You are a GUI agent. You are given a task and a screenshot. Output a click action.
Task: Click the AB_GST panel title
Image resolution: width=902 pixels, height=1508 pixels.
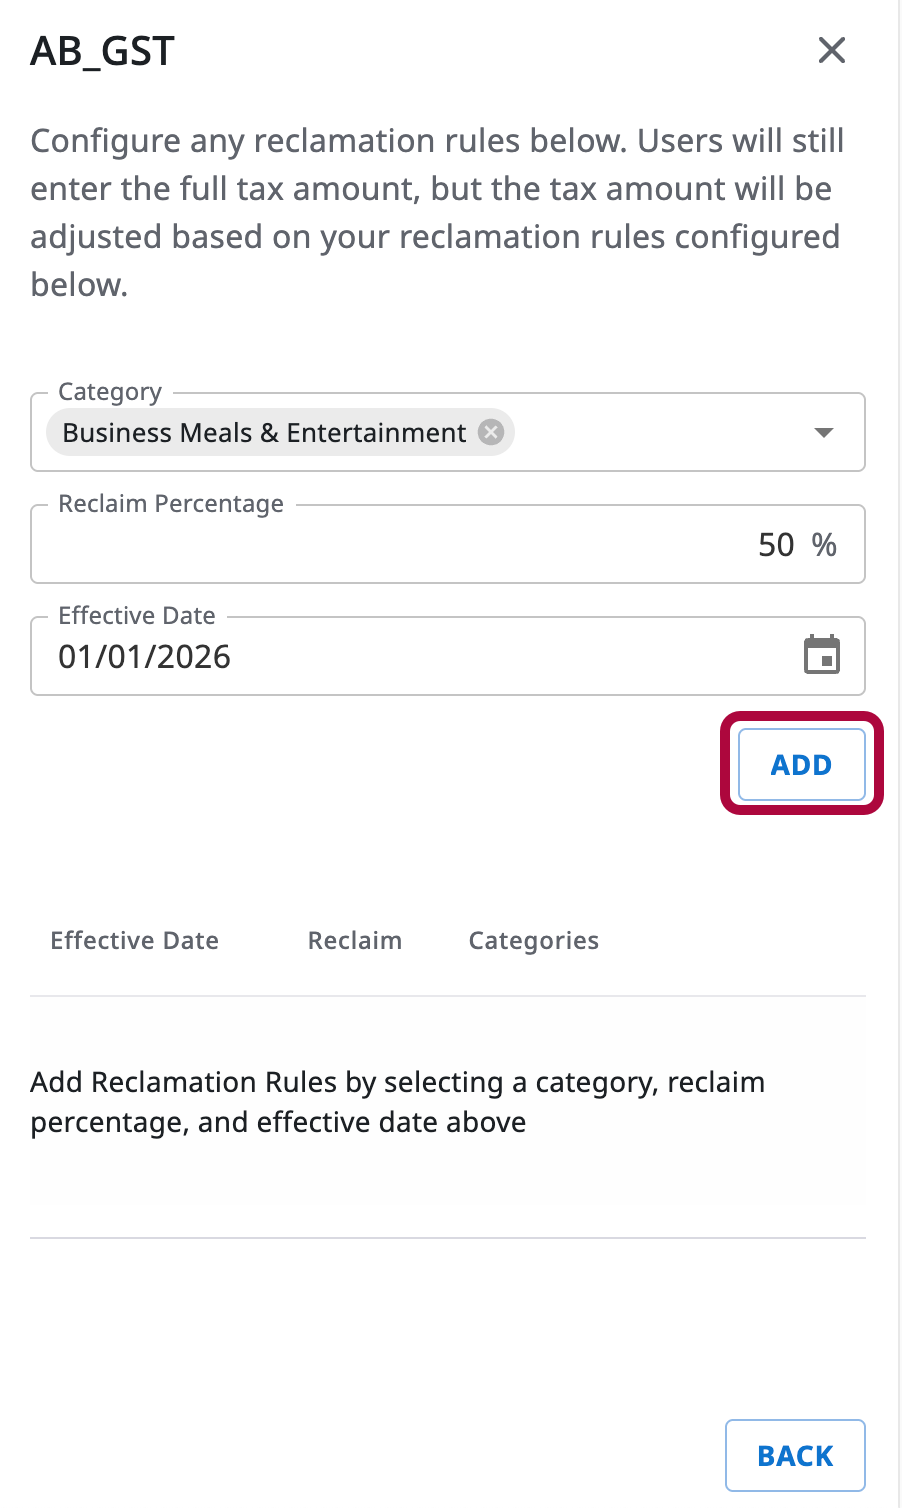click(x=103, y=51)
